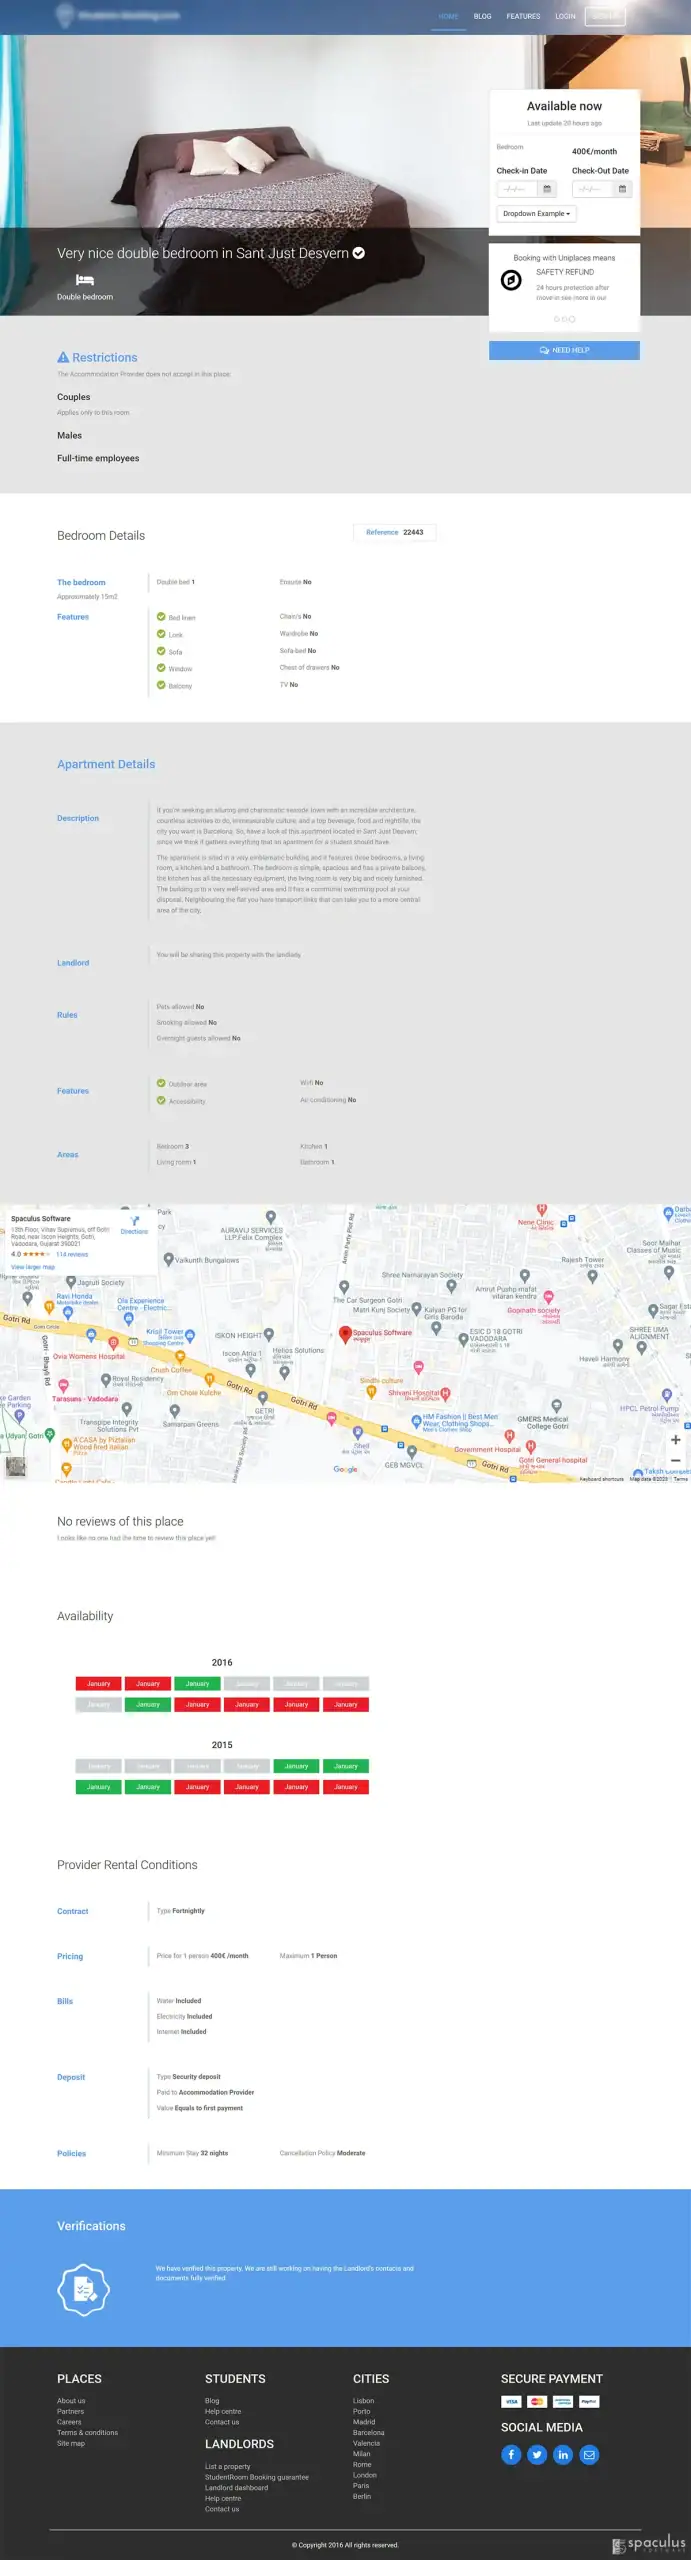Click the Google logo on the map
This screenshot has width=691, height=2560.
tap(345, 1469)
